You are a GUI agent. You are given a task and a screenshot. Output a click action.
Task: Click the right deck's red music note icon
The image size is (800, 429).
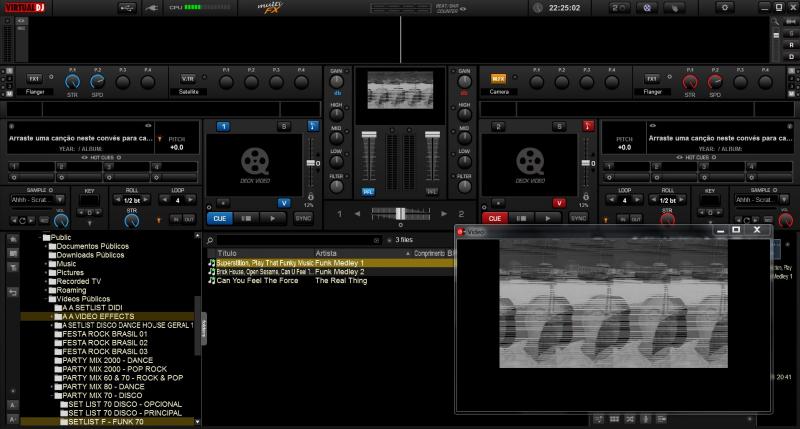tap(588, 126)
